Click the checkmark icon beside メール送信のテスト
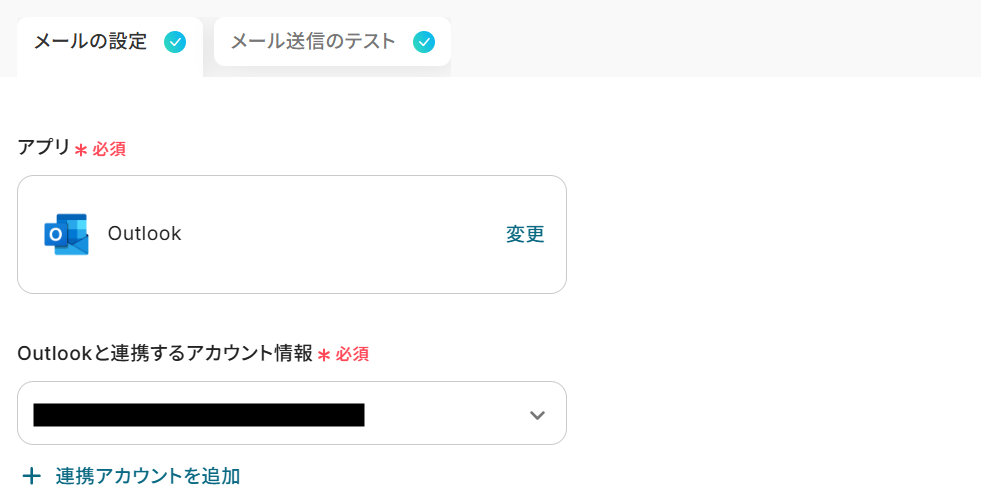The image size is (981, 498). tap(424, 42)
